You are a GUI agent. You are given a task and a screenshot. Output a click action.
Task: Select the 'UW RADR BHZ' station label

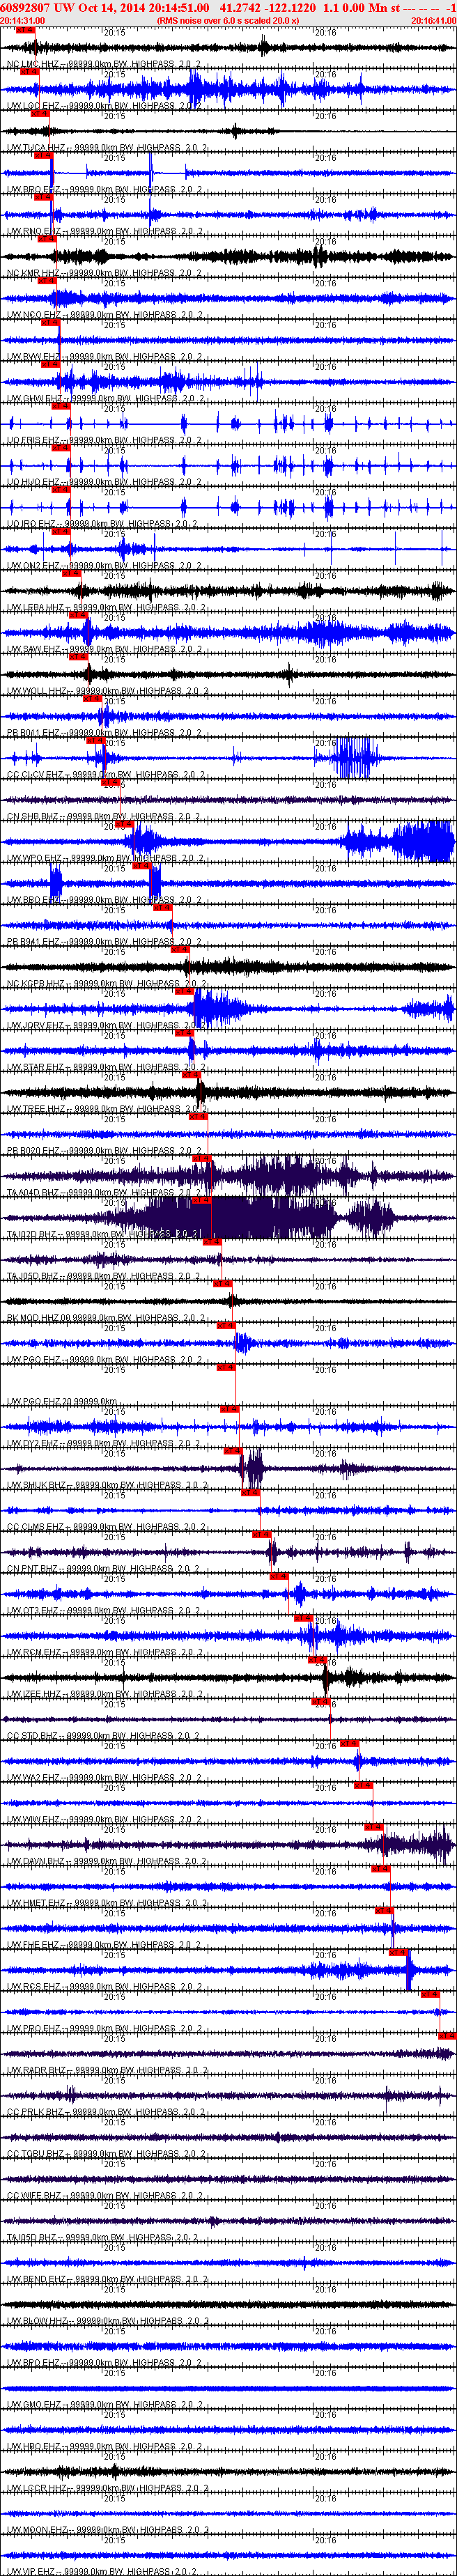pyautogui.click(x=36, y=2071)
